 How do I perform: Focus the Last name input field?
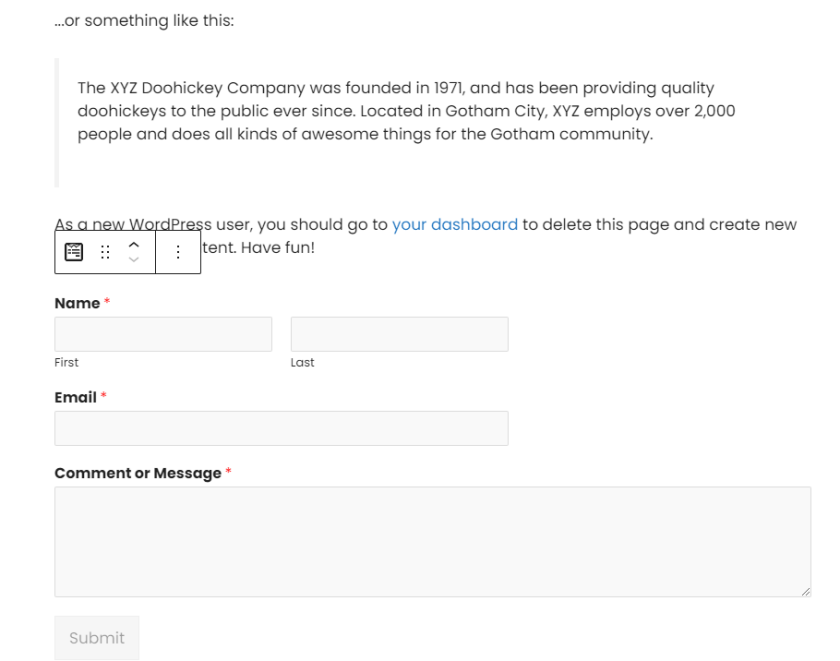tap(400, 334)
